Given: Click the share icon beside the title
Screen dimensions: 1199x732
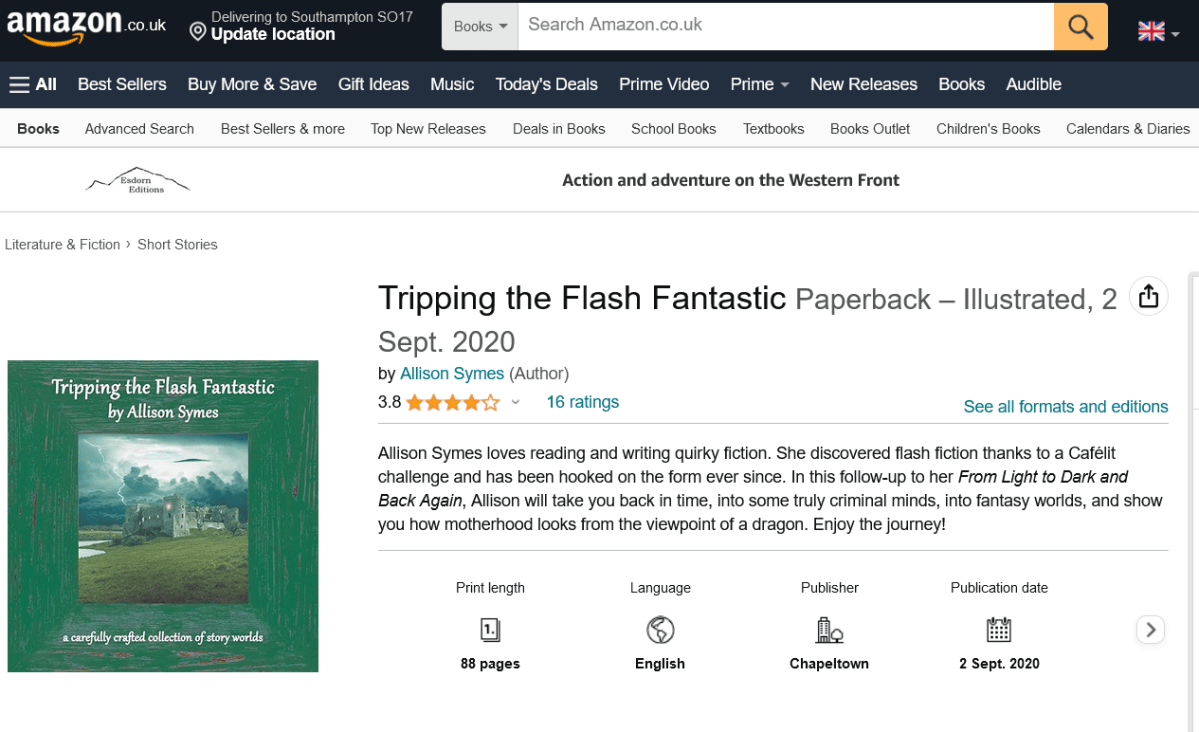Looking at the screenshot, I should pyautogui.click(x=1148, y=297).
